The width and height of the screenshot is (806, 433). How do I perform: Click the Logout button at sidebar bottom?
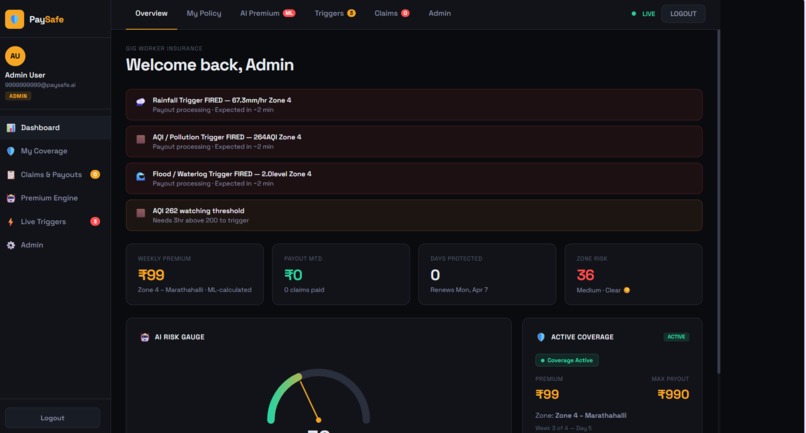52,418
